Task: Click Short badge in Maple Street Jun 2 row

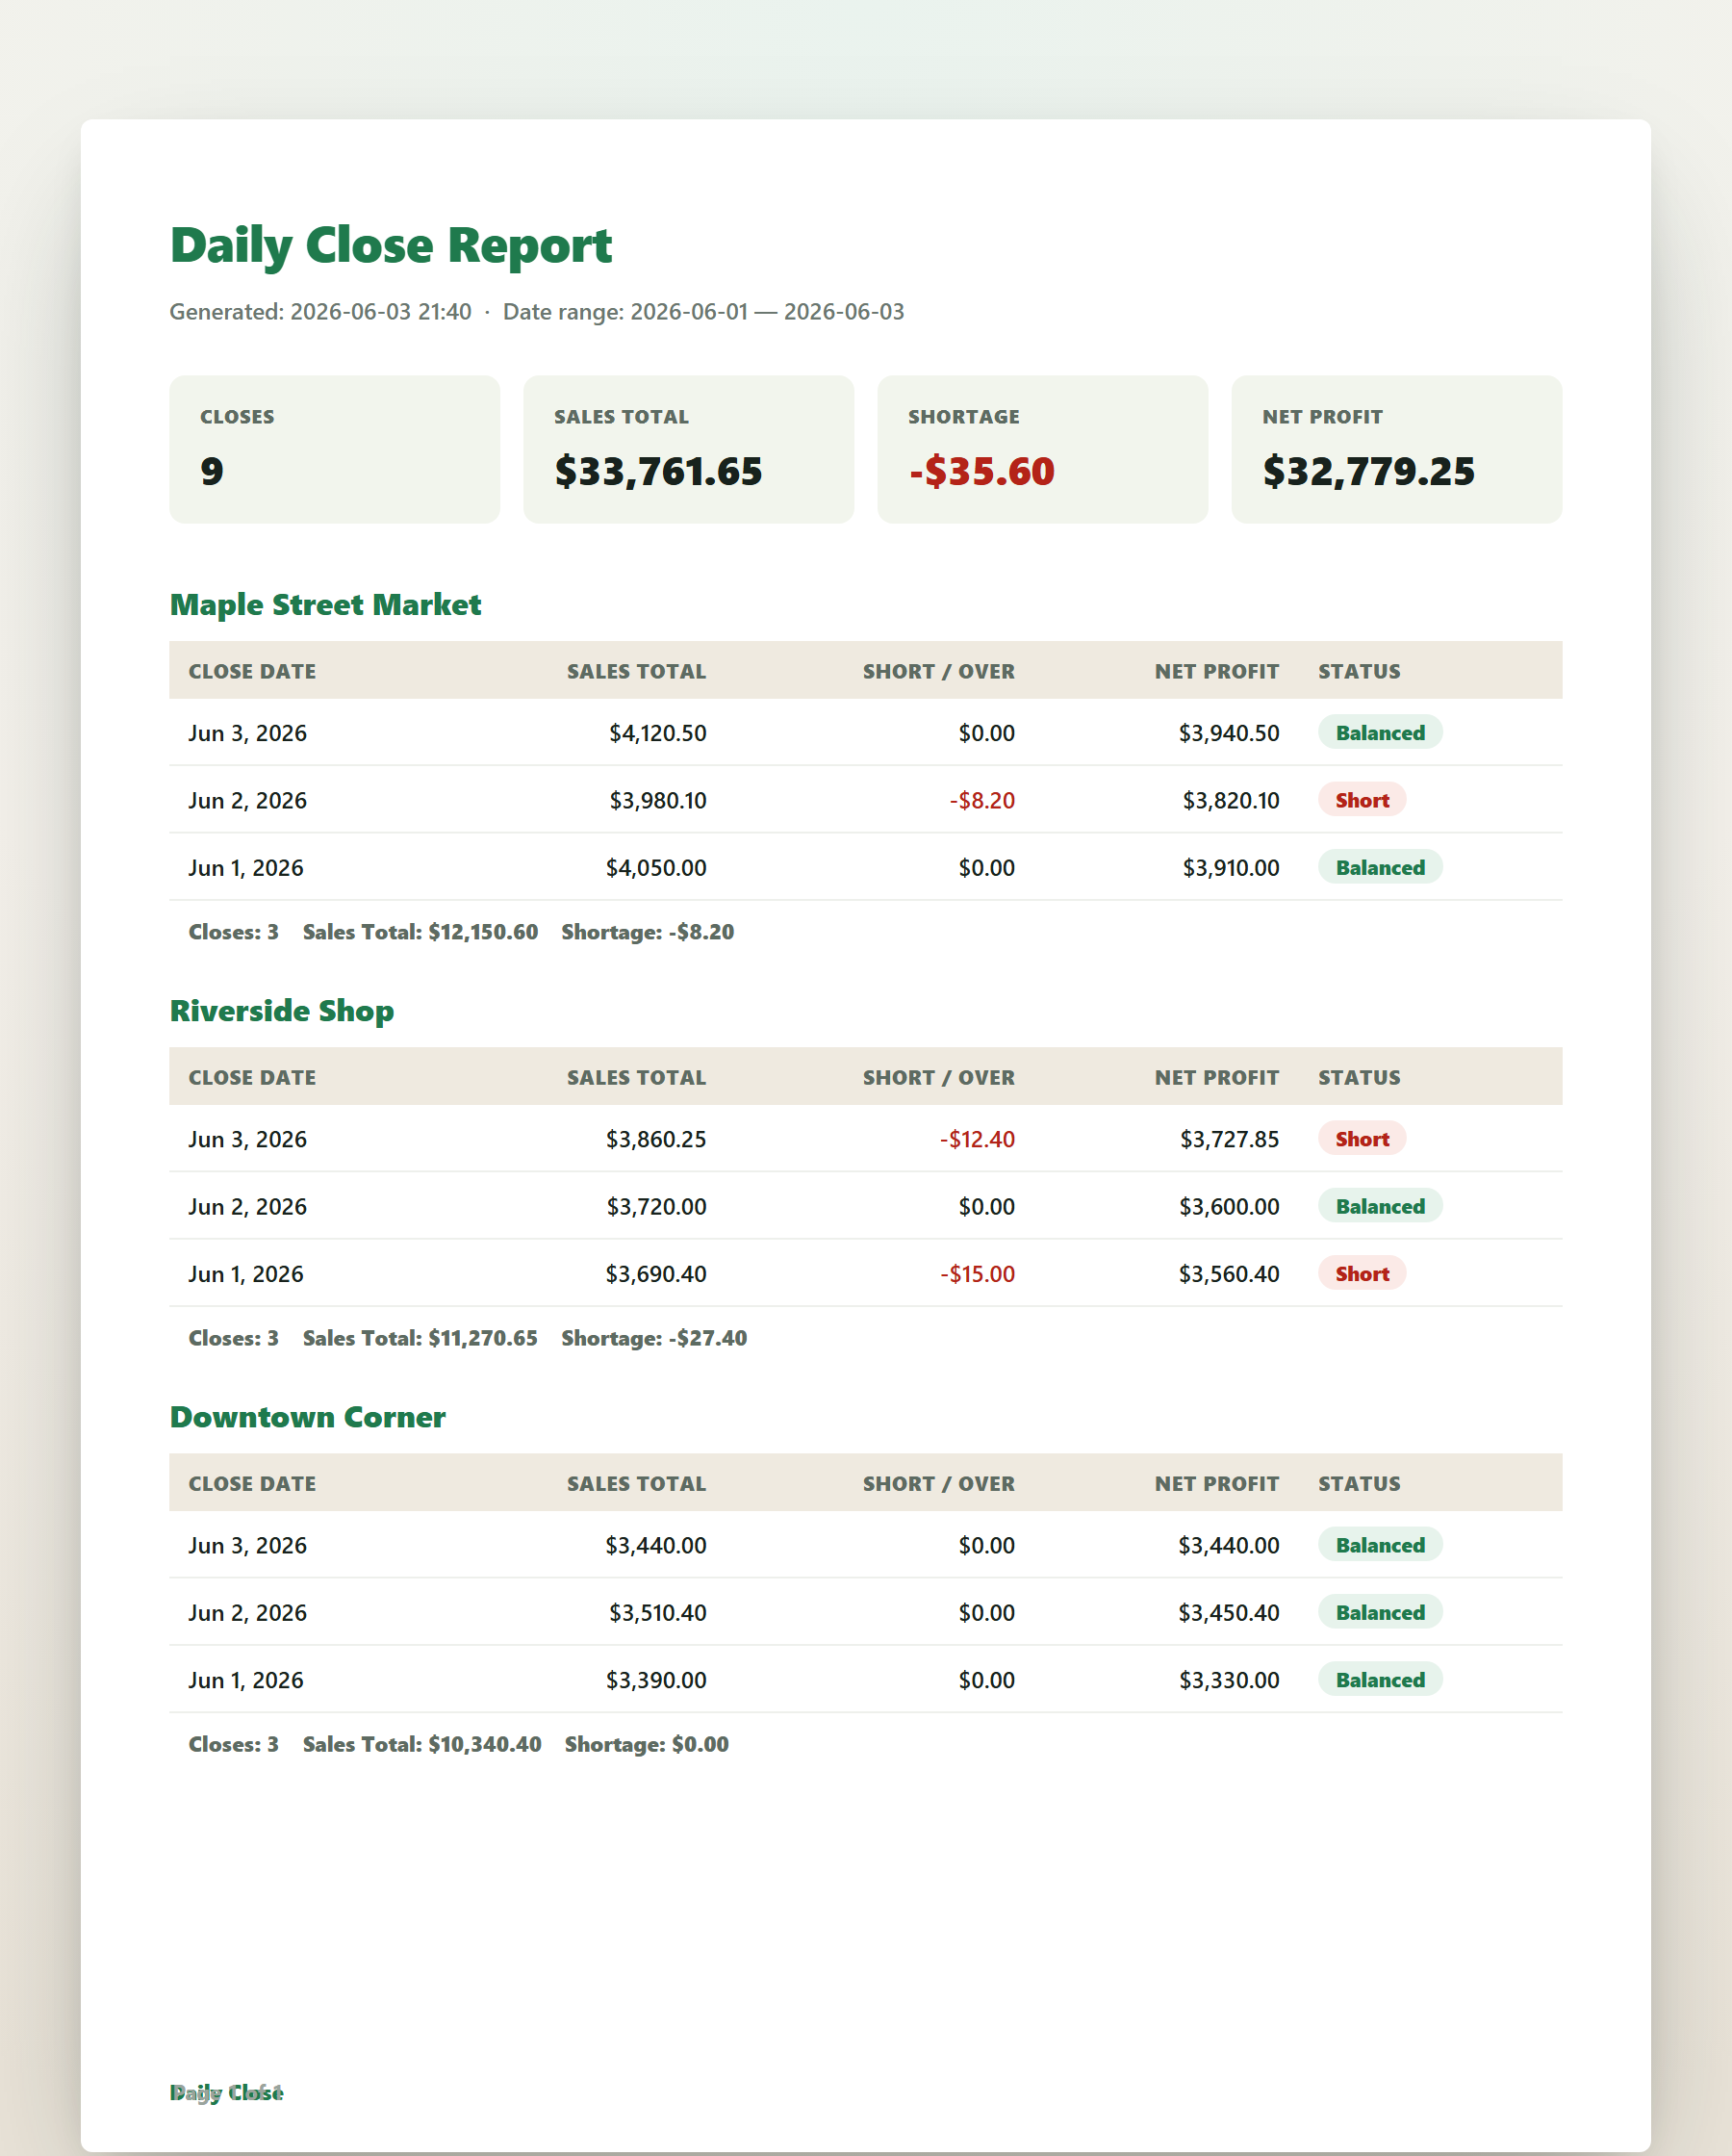Action: click(x=1362, y=799)
